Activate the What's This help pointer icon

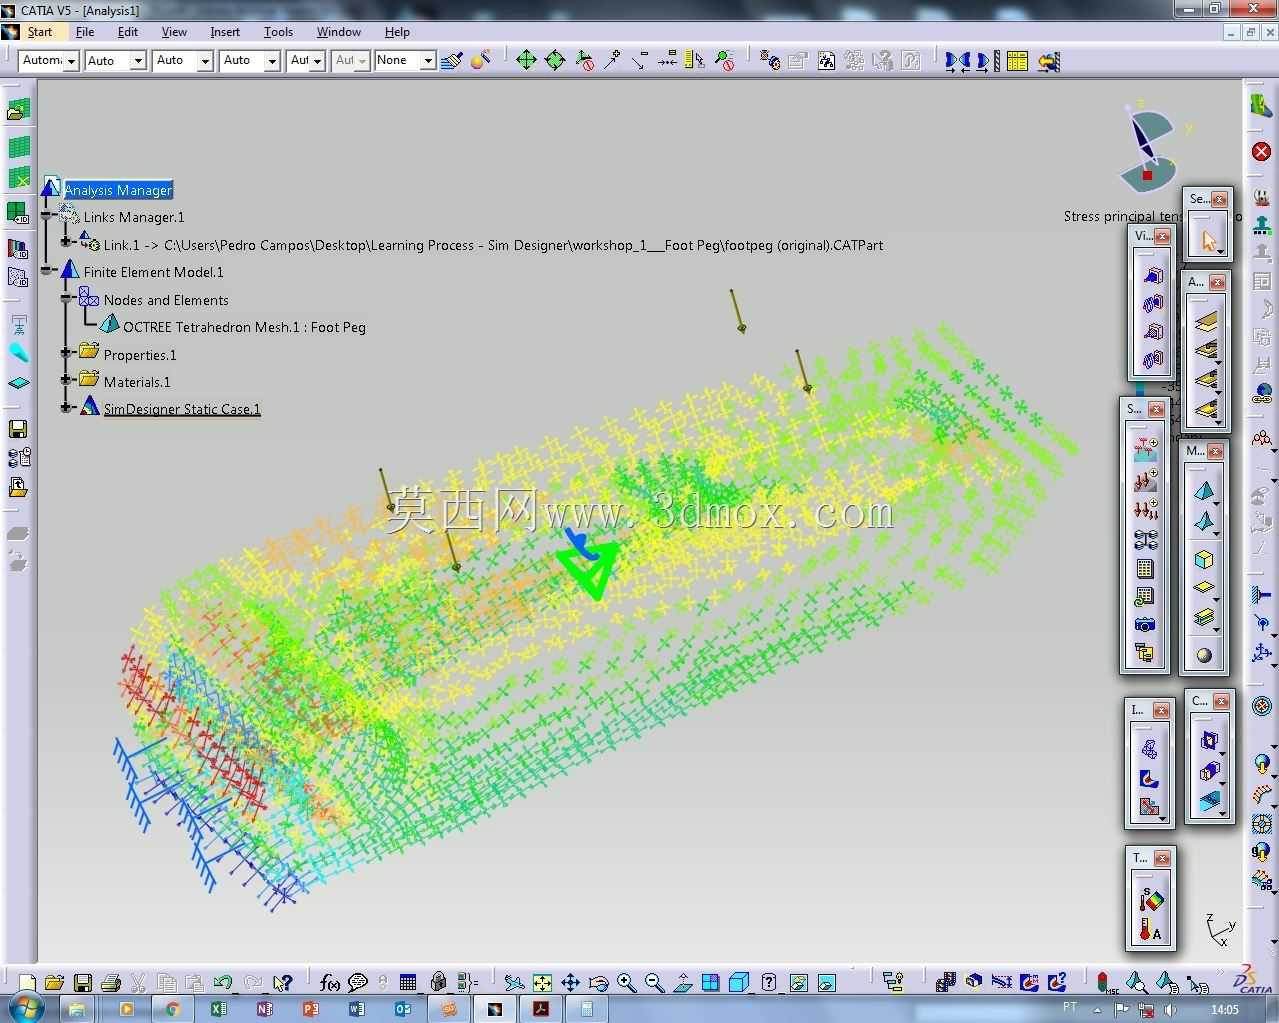click(282, 983)
